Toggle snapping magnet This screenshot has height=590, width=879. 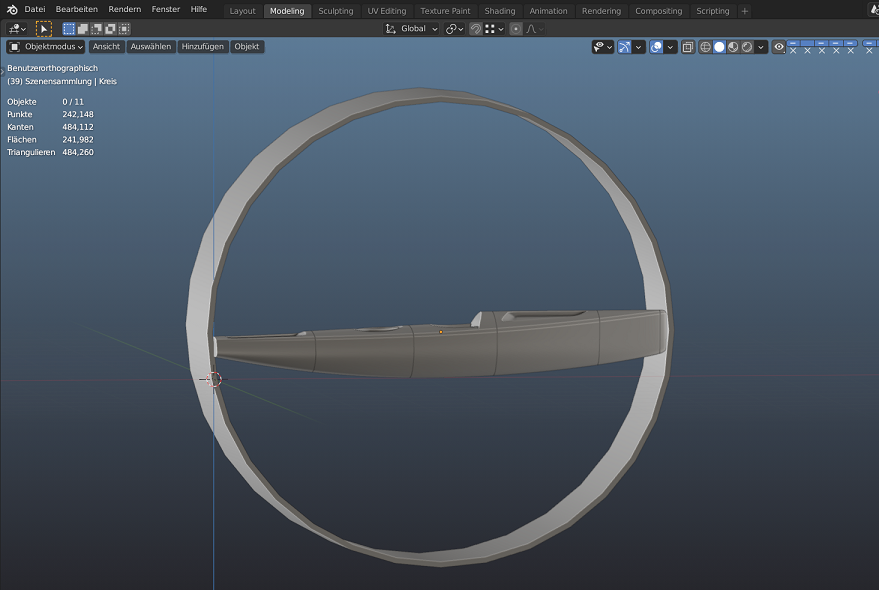pyautogui.click(x=475, y=29)
